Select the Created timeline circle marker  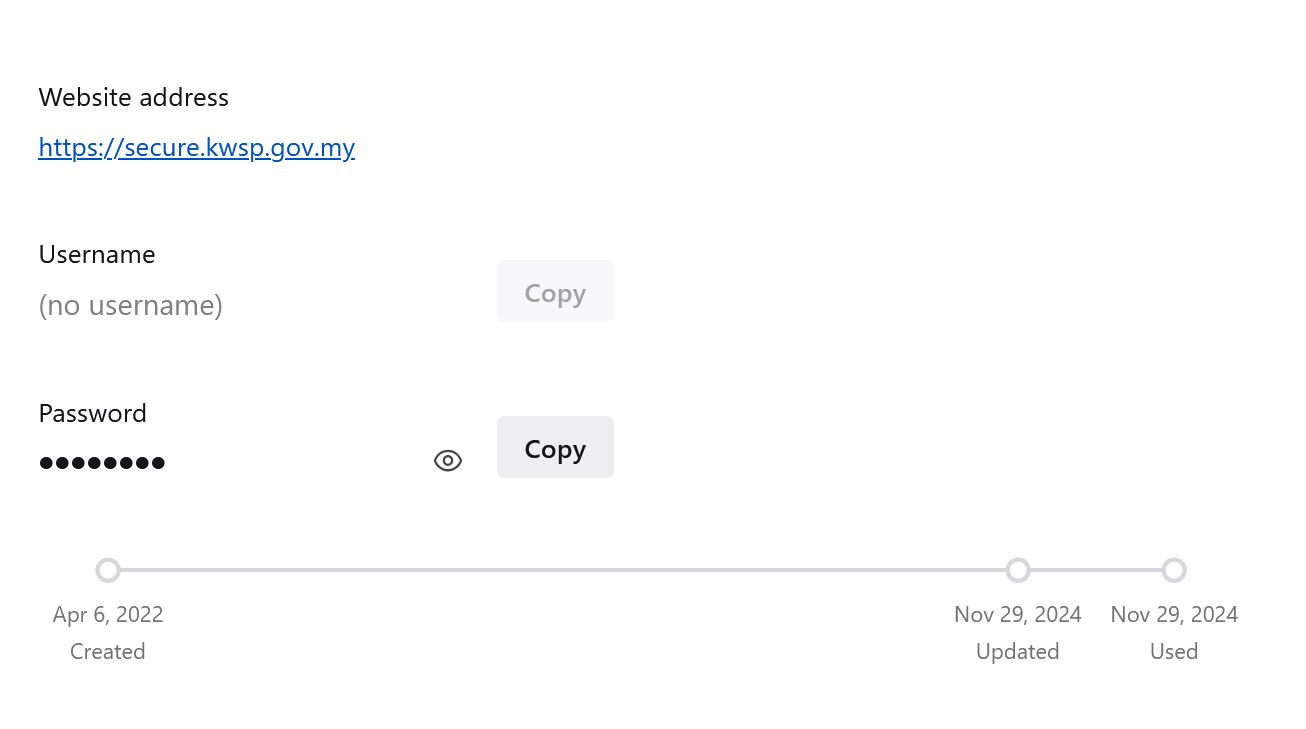pos(108,570)
